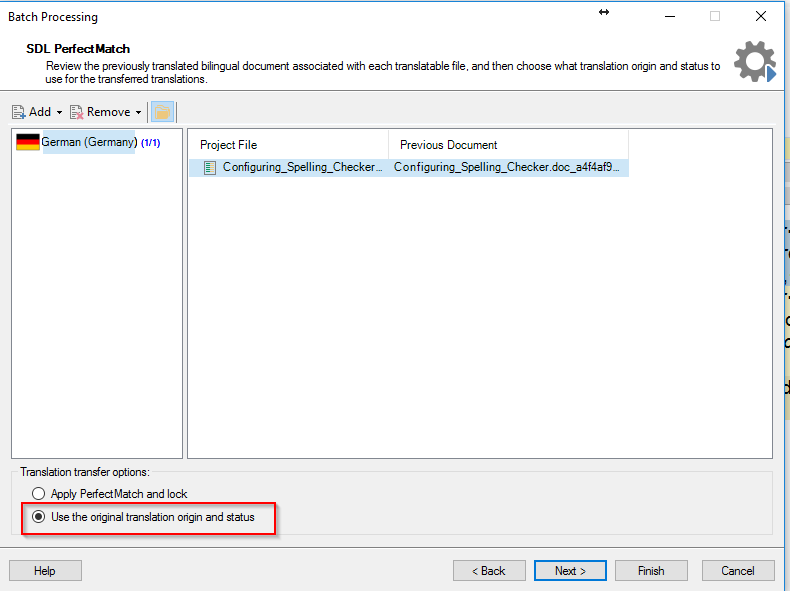This screenshot has height=591, width=790.
Task: Select Use the original translation origin option
Action: pos(38,517)
